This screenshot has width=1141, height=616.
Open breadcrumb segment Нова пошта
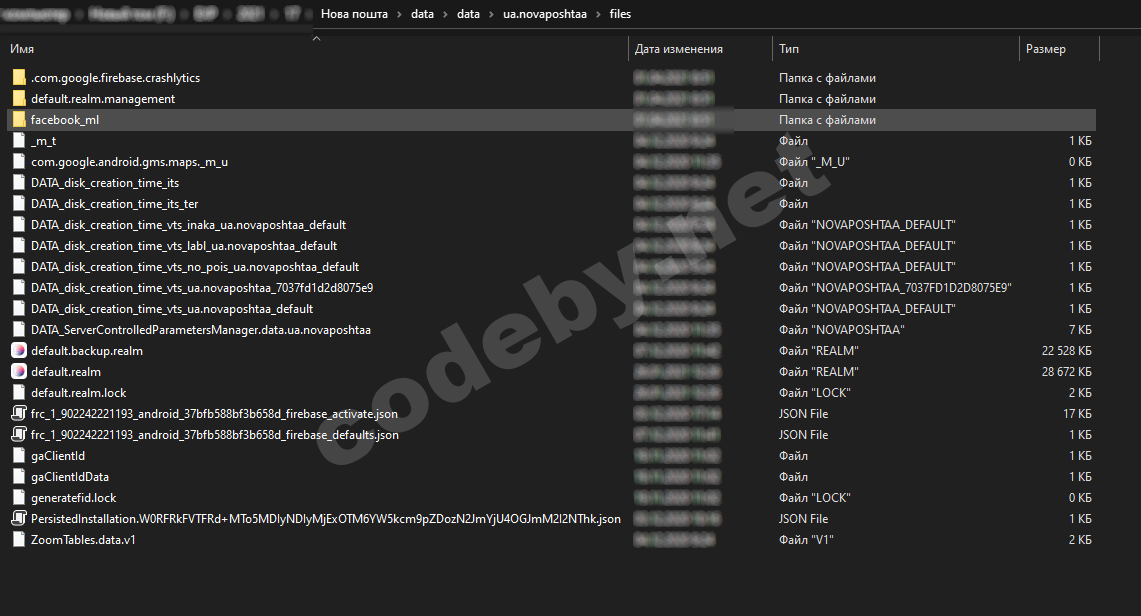coord(354,14)
